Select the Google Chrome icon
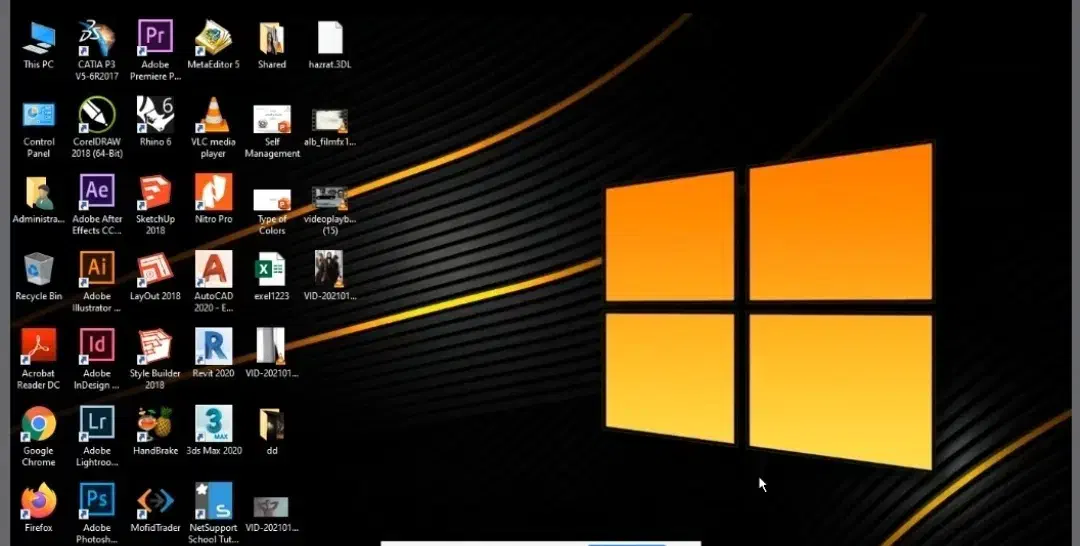 coord(39,424)
